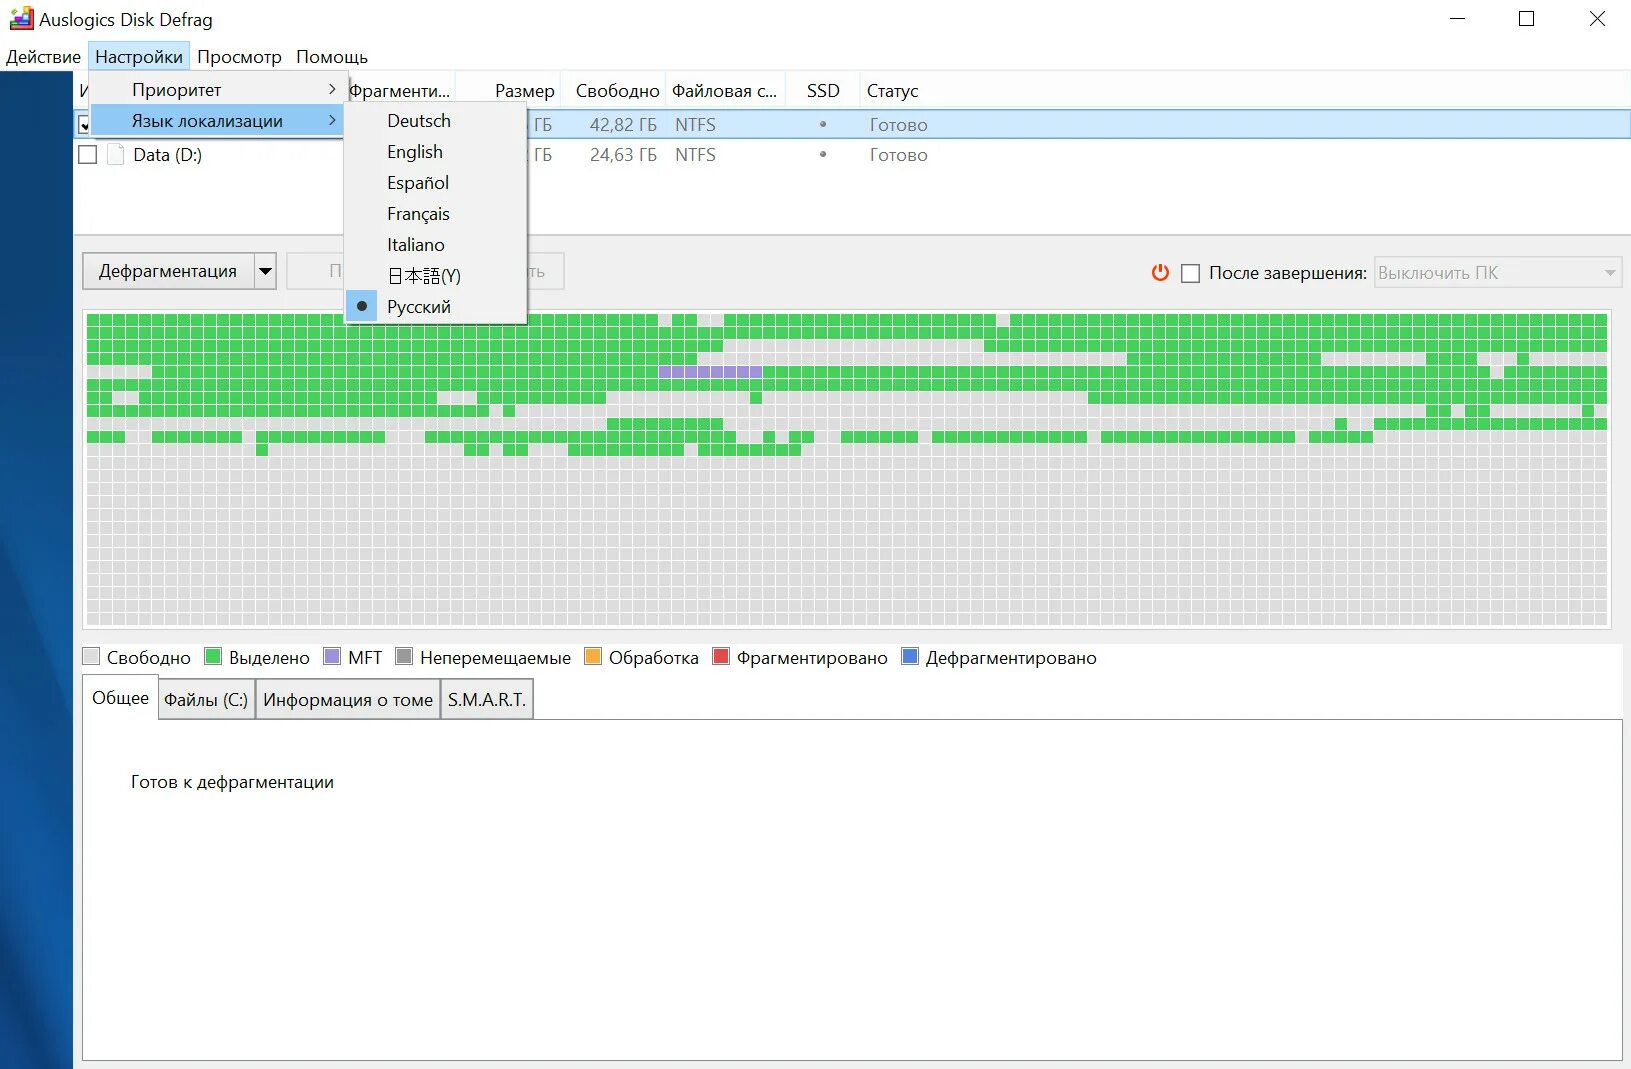The height and width of the screenshot is (1069, 1631).
Task: Open the Дефрагментация button dropdown arrow
Action: 265,271
